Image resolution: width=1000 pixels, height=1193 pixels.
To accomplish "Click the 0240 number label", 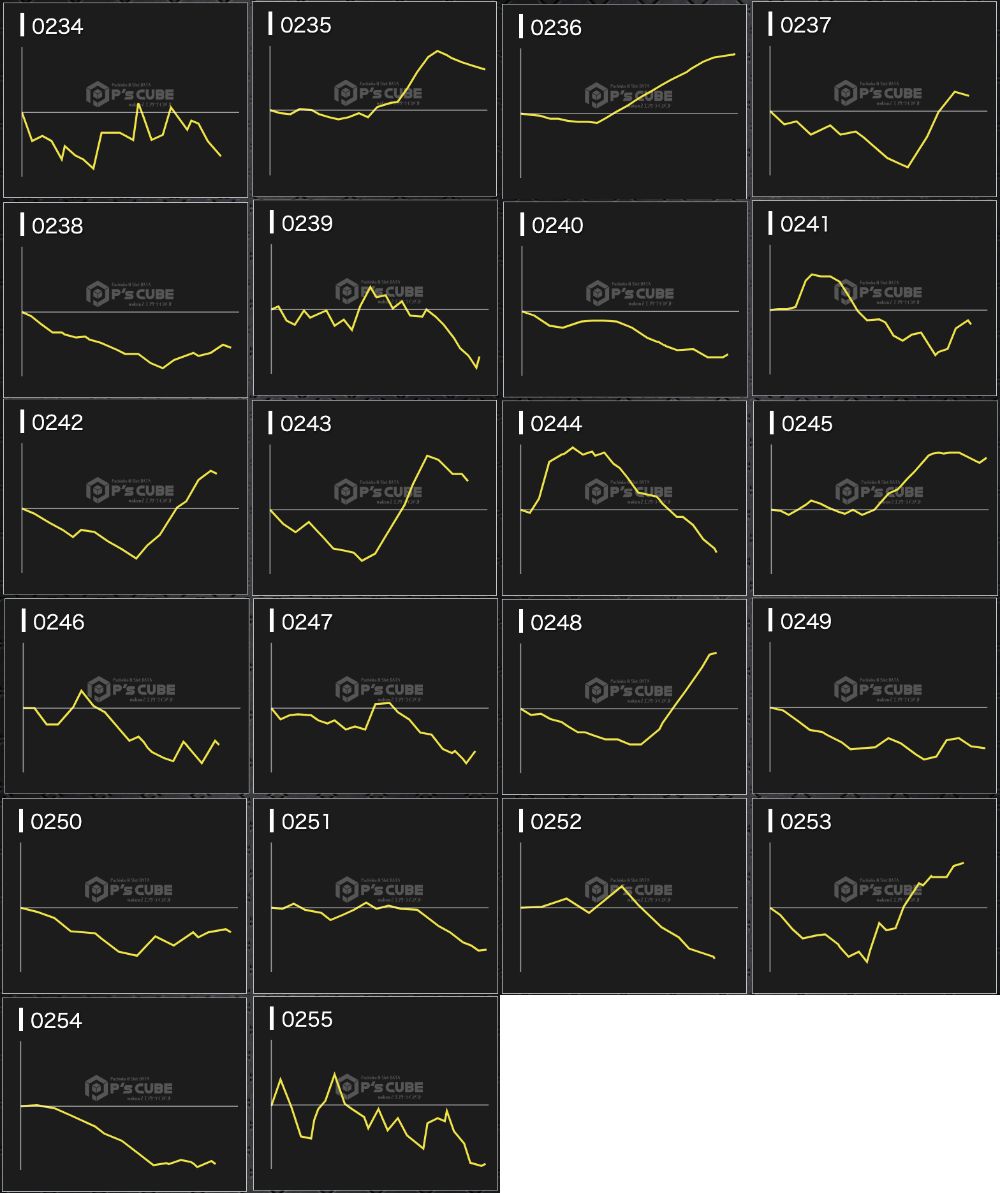I will (557, 225).
